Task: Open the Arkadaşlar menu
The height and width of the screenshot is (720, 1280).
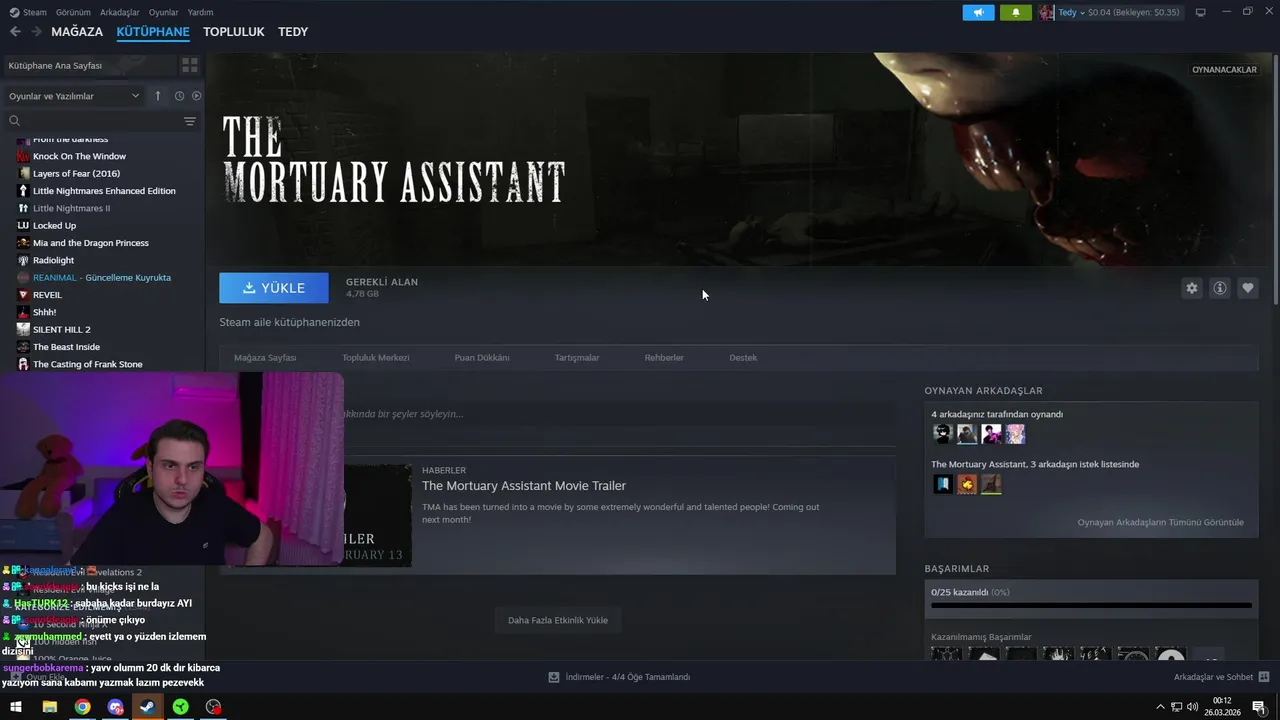Action: point(120,12)
